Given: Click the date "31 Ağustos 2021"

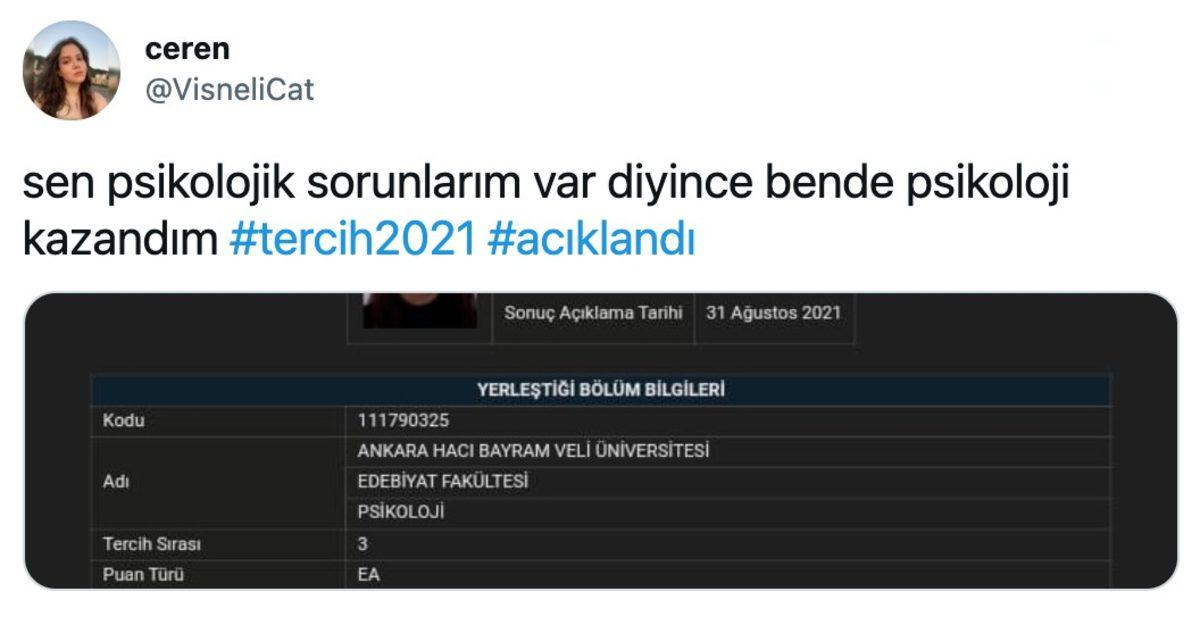Looking at the screenshot, I should pos(774,313).
